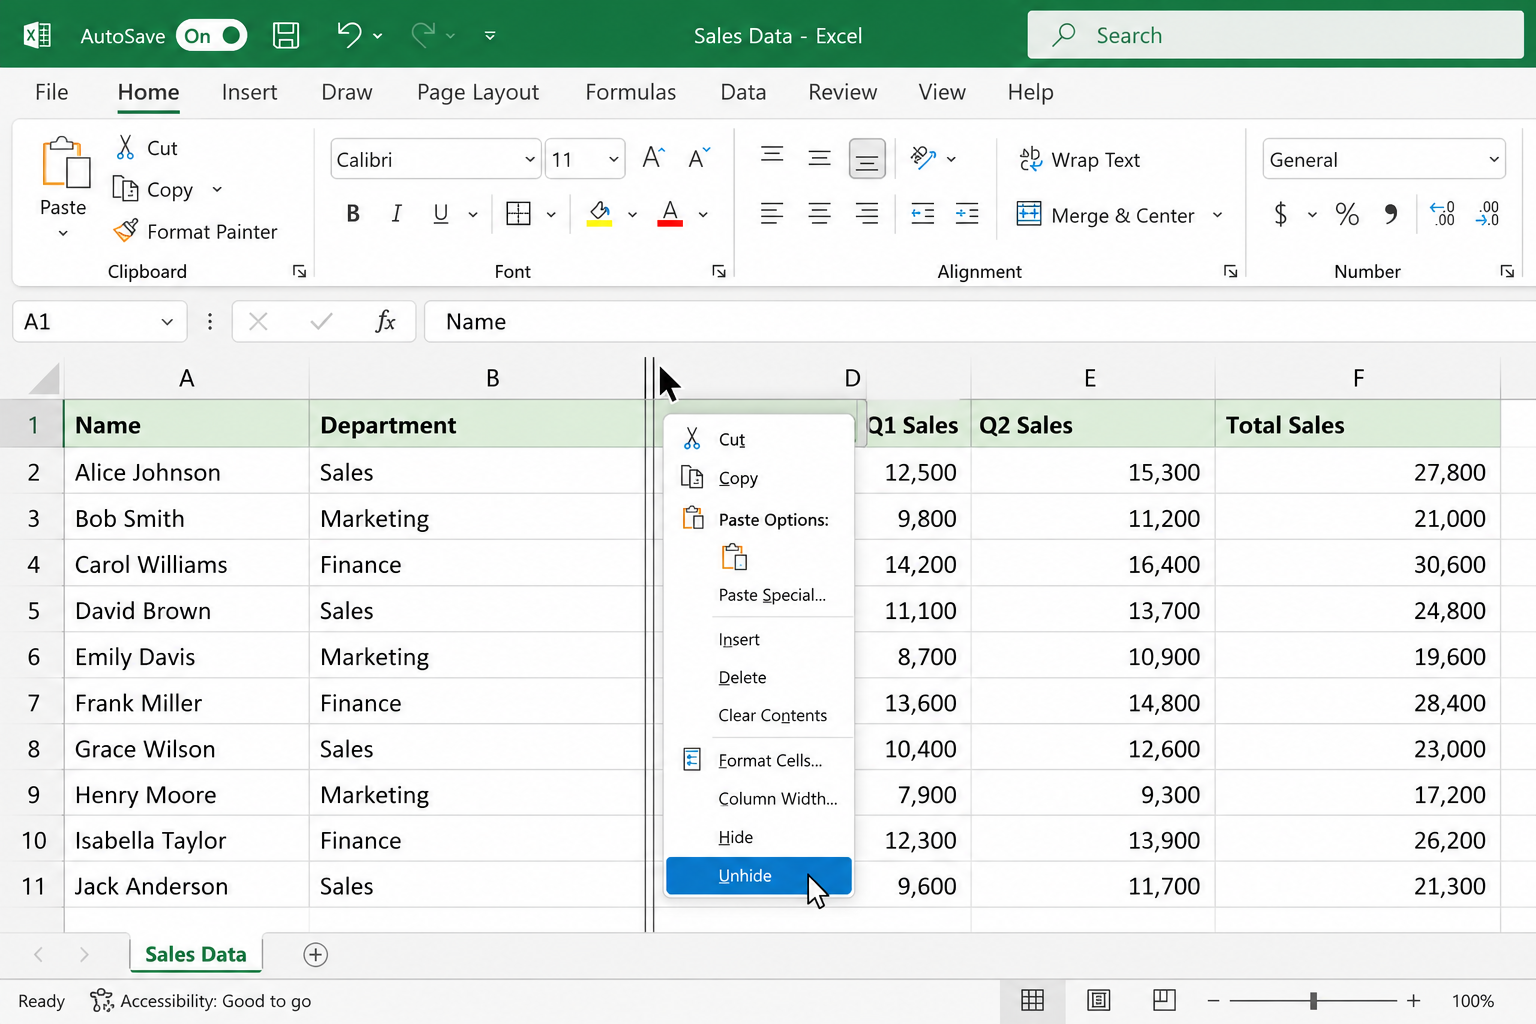
Task: Expand the Name Box dropdown arrow
Action: pos(167,322)
